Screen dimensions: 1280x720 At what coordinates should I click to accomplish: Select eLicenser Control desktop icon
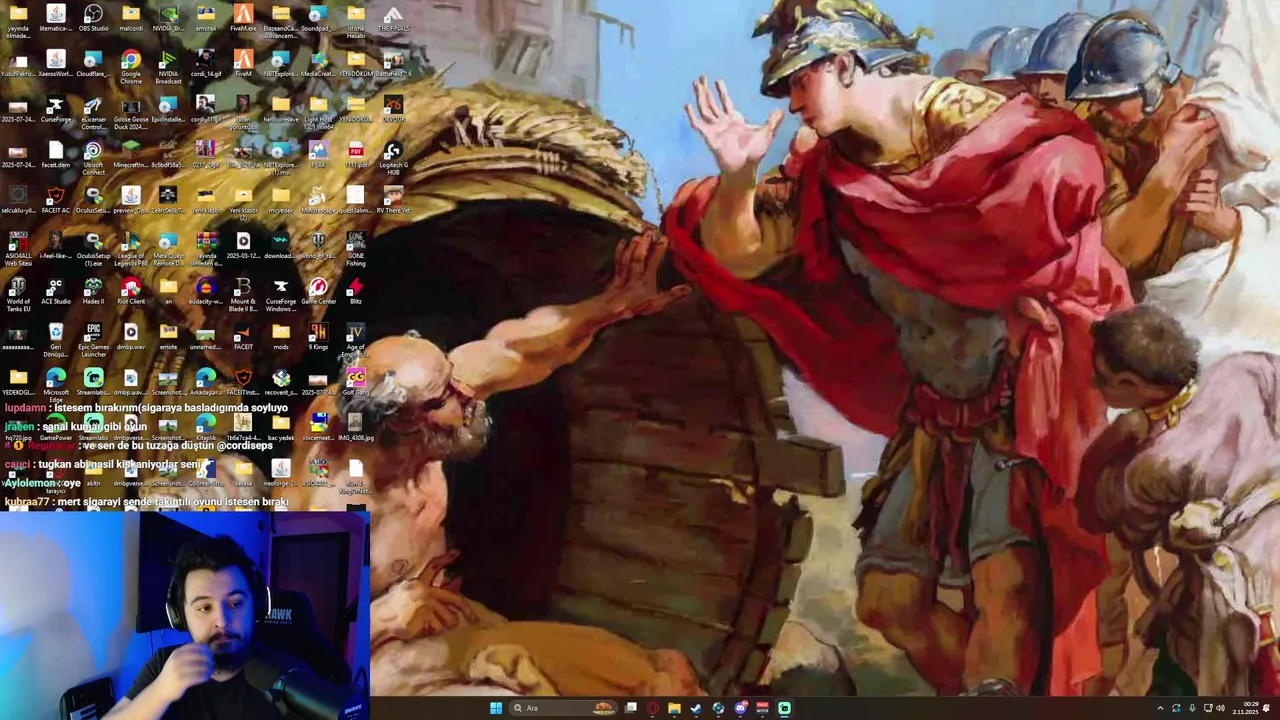tap(93, 112)
